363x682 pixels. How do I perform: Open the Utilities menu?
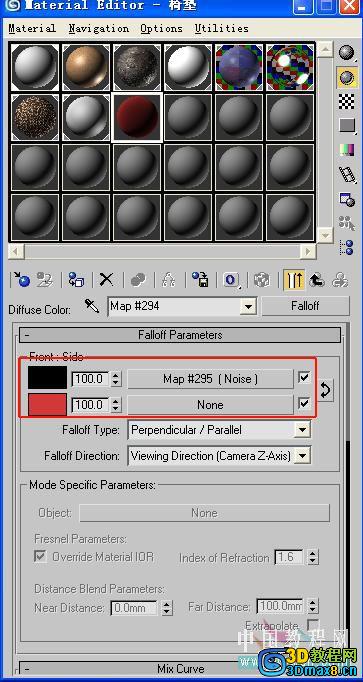(222, 29)
